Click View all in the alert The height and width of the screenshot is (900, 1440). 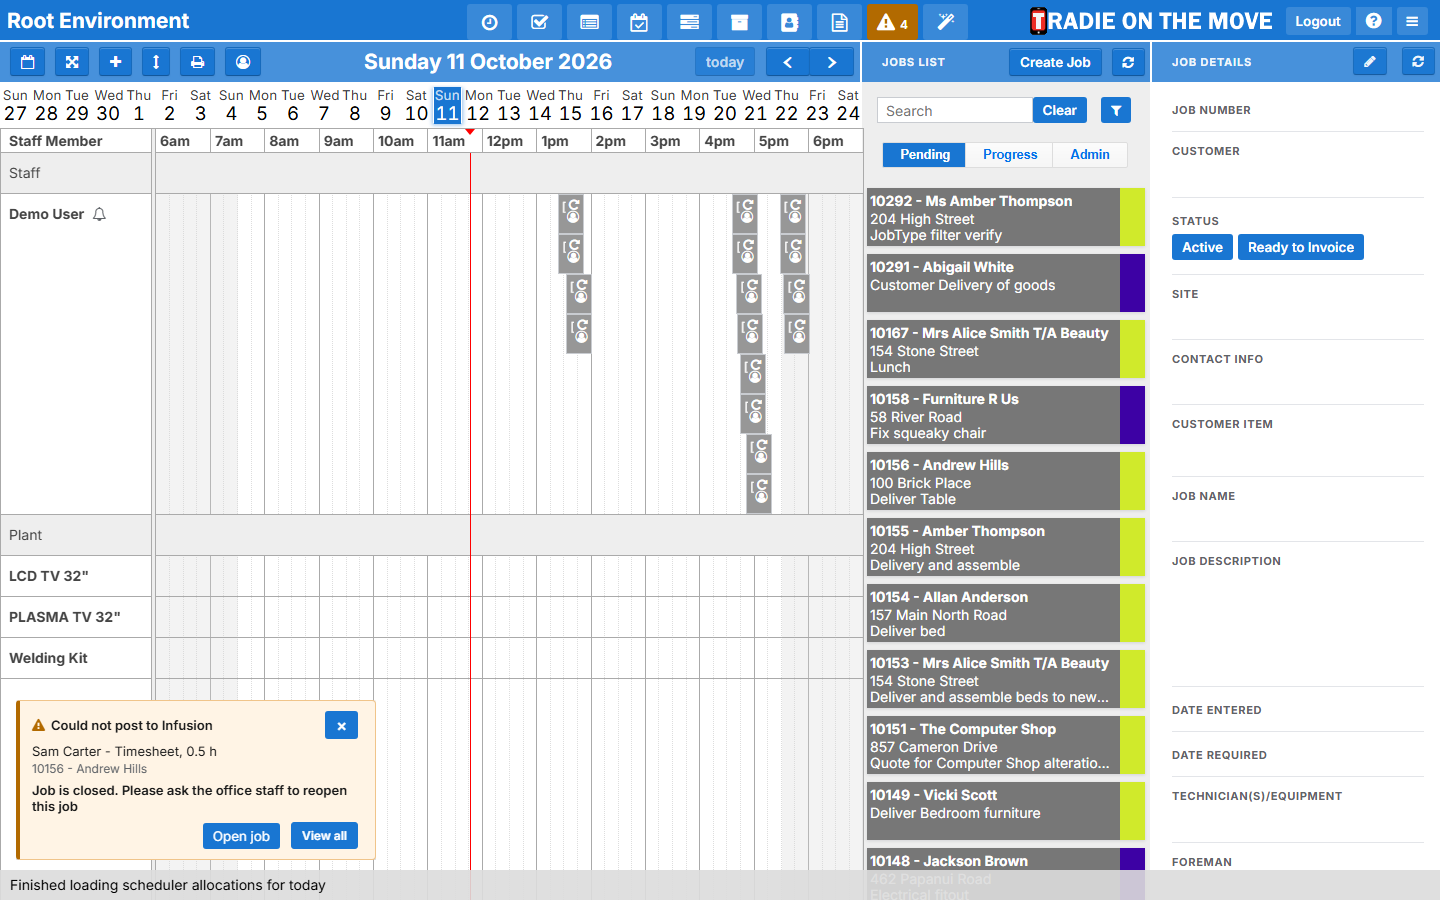(x=324, y=836)
